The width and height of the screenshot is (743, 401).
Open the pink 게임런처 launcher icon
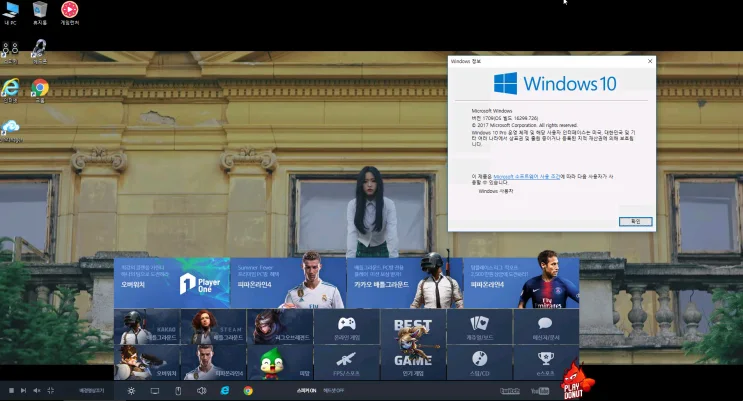(70, 13)
